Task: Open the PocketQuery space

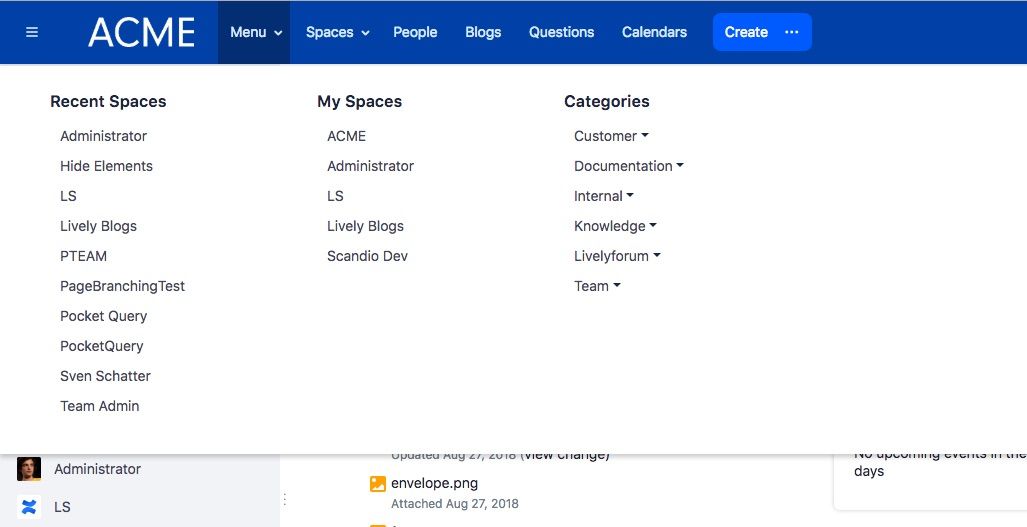Action: point(102,347)
